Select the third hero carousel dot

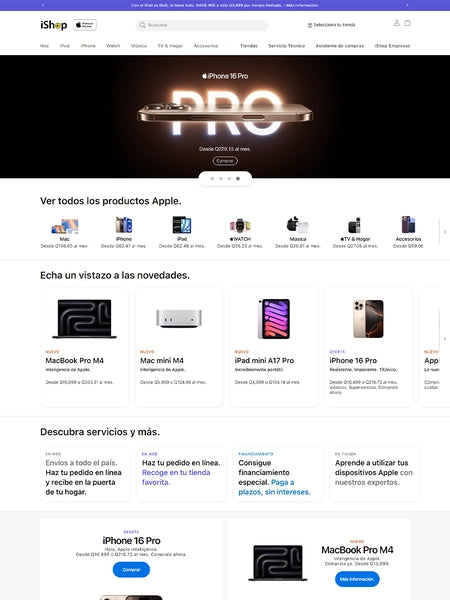[x=229, y=179]
